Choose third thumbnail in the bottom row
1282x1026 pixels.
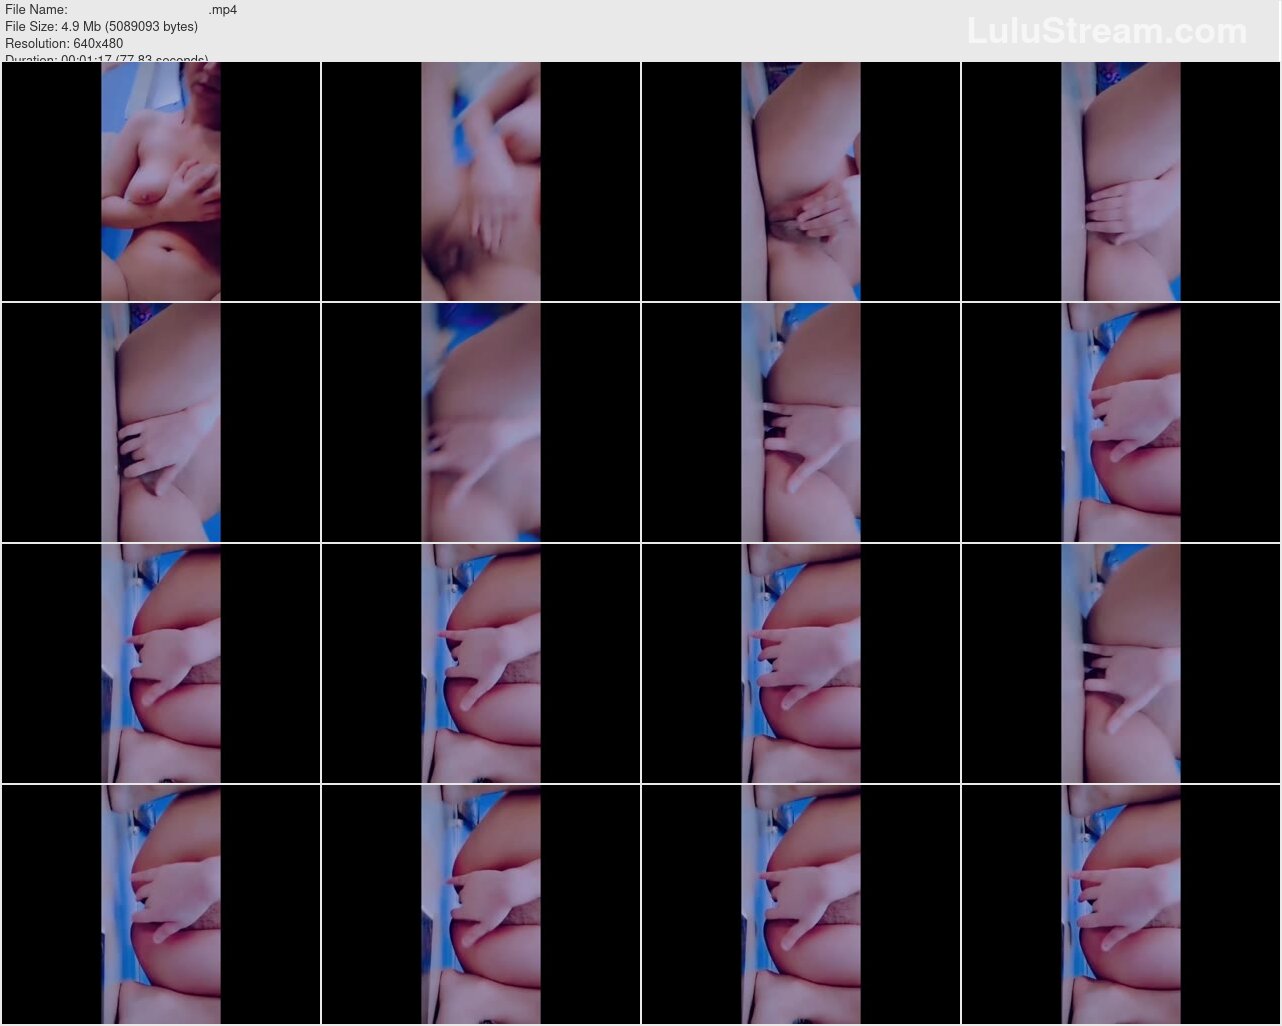801,904
